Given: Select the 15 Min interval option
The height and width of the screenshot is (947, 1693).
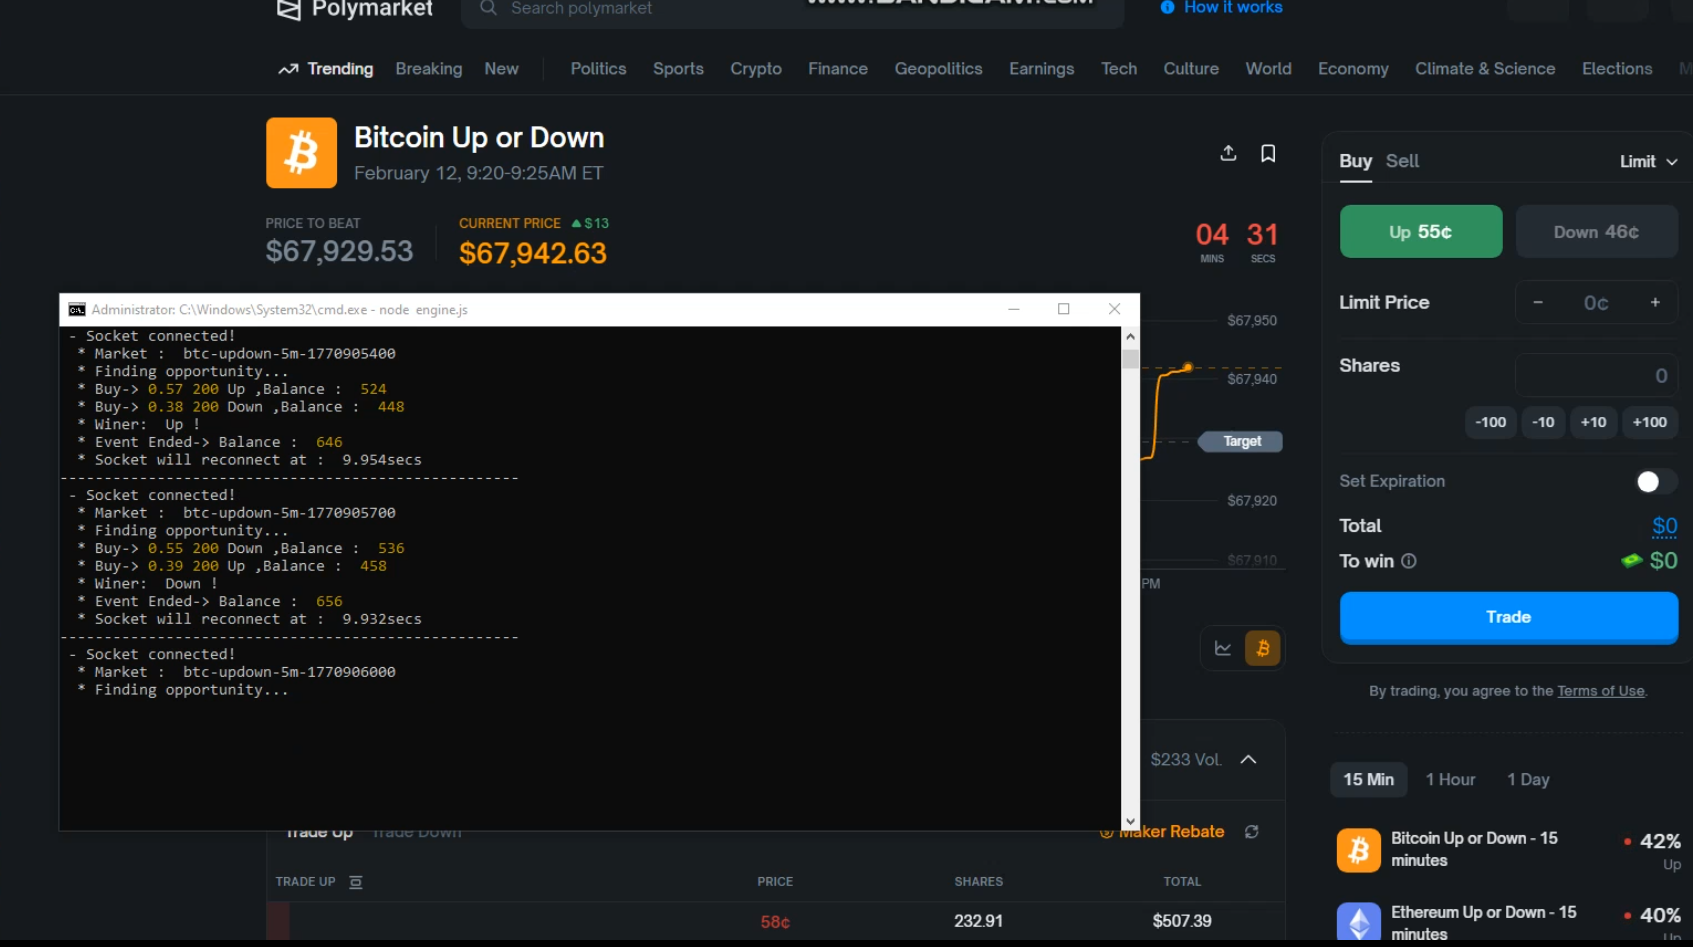Looking at the screenshot, I should (x=1368, y=779).
